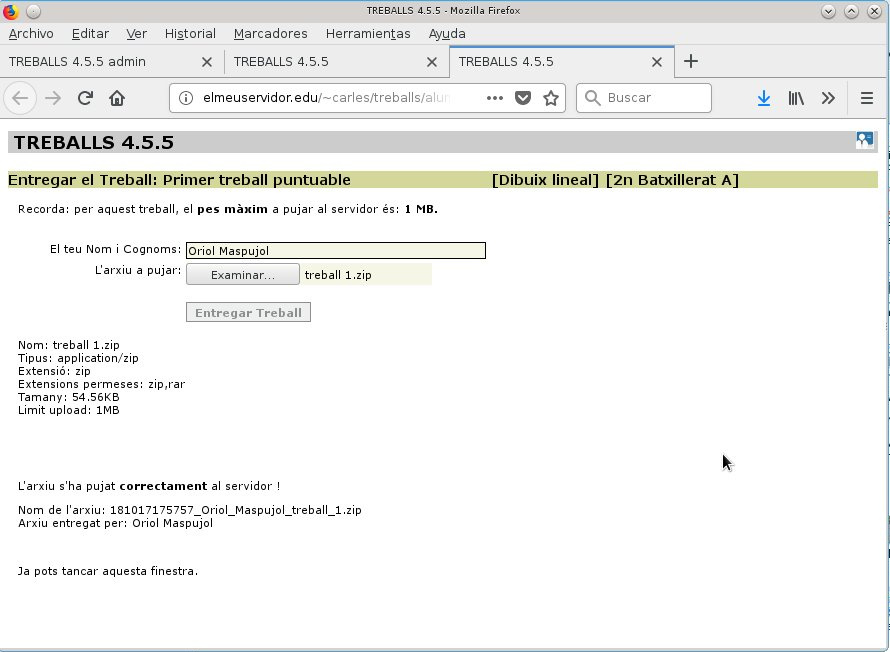The image size is (890, 652).
Task: Open a new tab with plus button
Action: pyautogui.click(x=691, y=61)
